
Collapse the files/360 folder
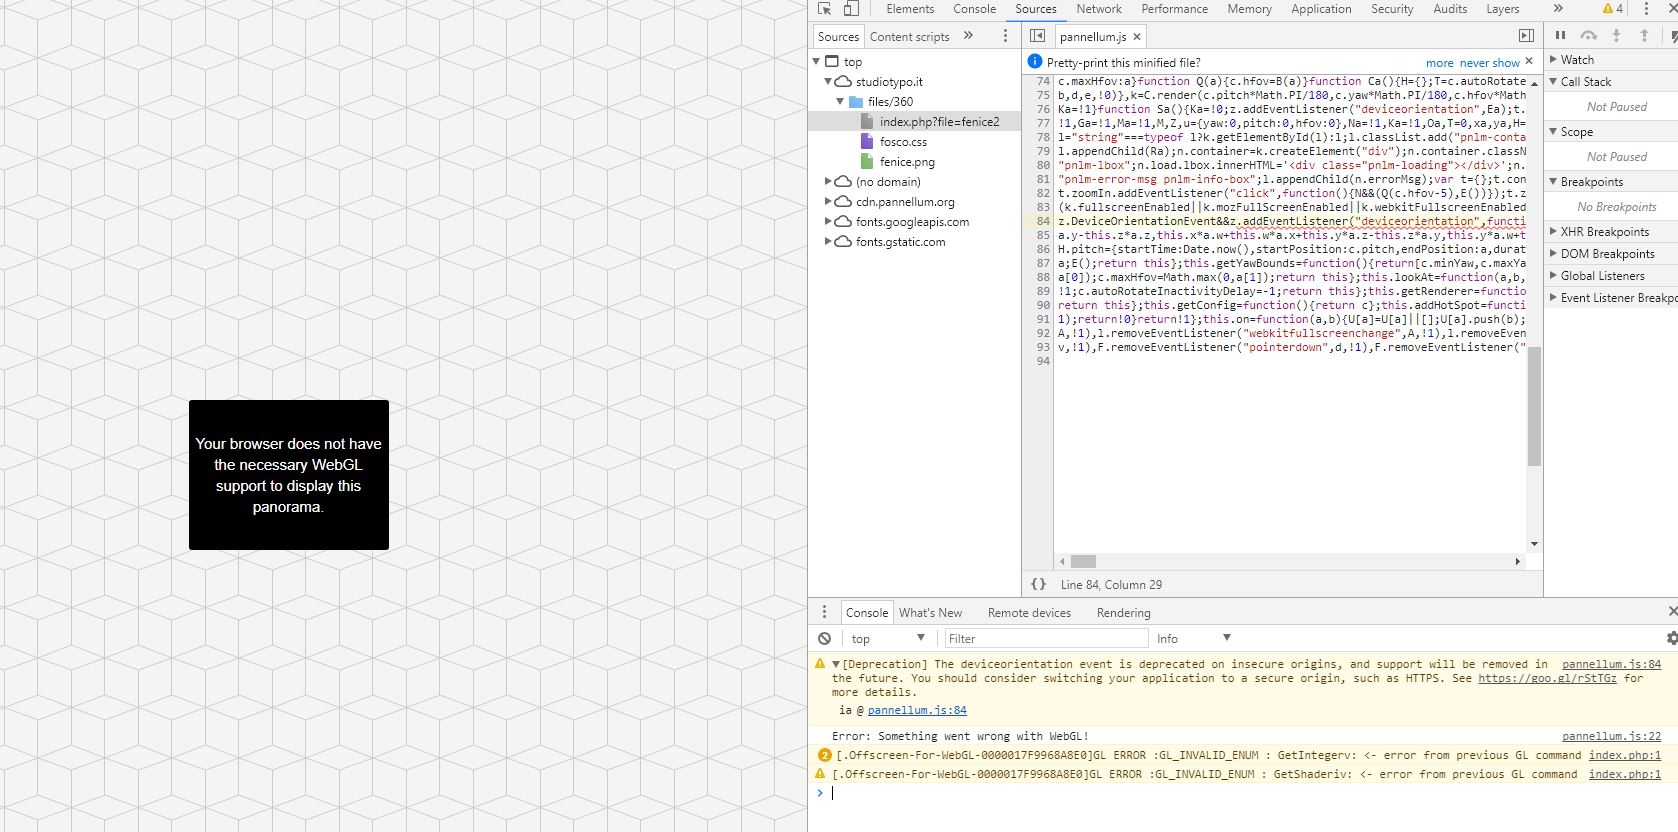pyautogui.click(x=841, y=102)
